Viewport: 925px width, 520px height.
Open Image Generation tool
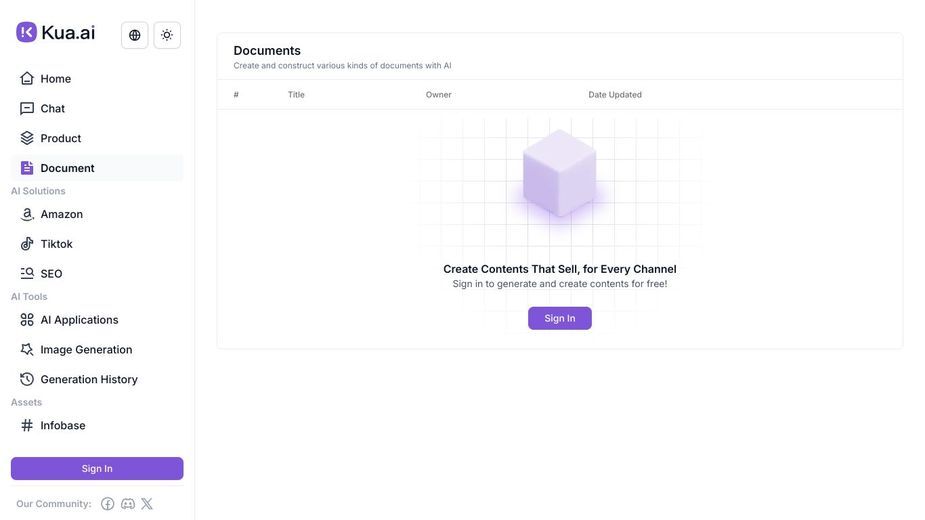[97, 349]
